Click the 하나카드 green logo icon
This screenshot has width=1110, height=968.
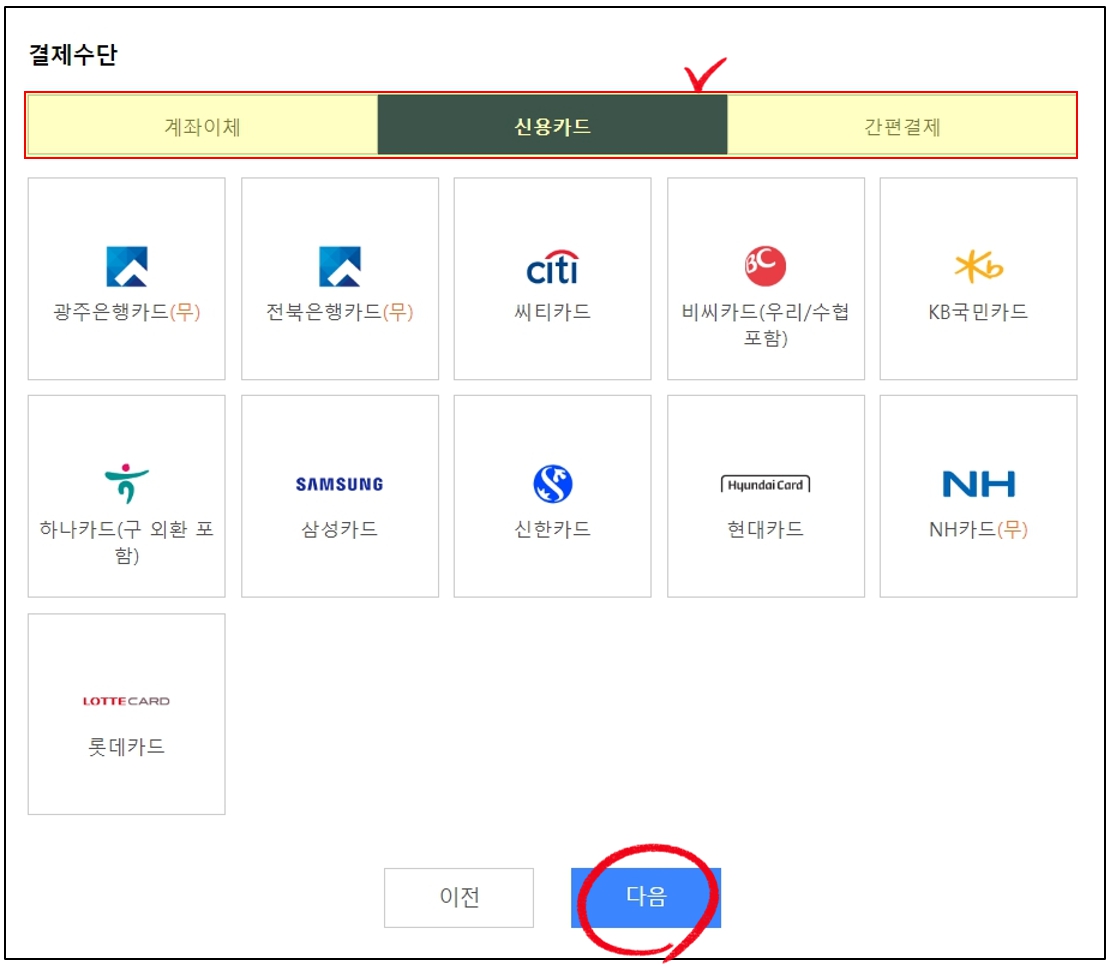[x=127, y=484]
